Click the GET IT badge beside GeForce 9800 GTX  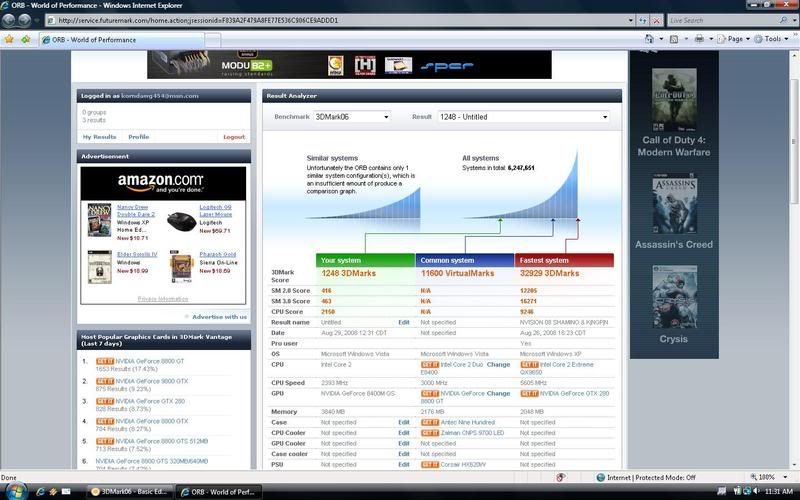(105, 381)
